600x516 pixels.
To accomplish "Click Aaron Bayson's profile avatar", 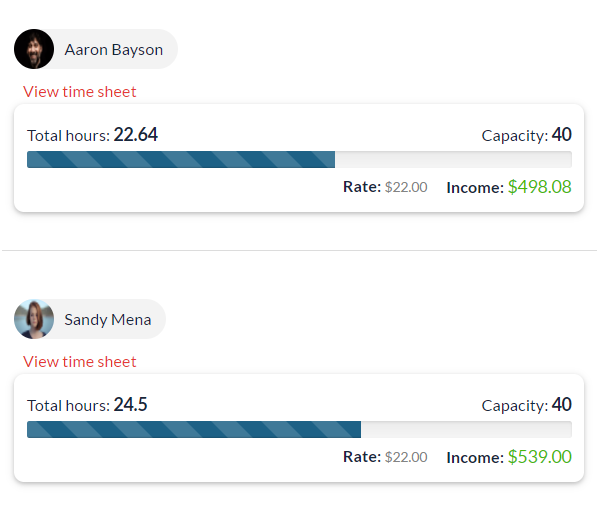I will click(34, 49).
